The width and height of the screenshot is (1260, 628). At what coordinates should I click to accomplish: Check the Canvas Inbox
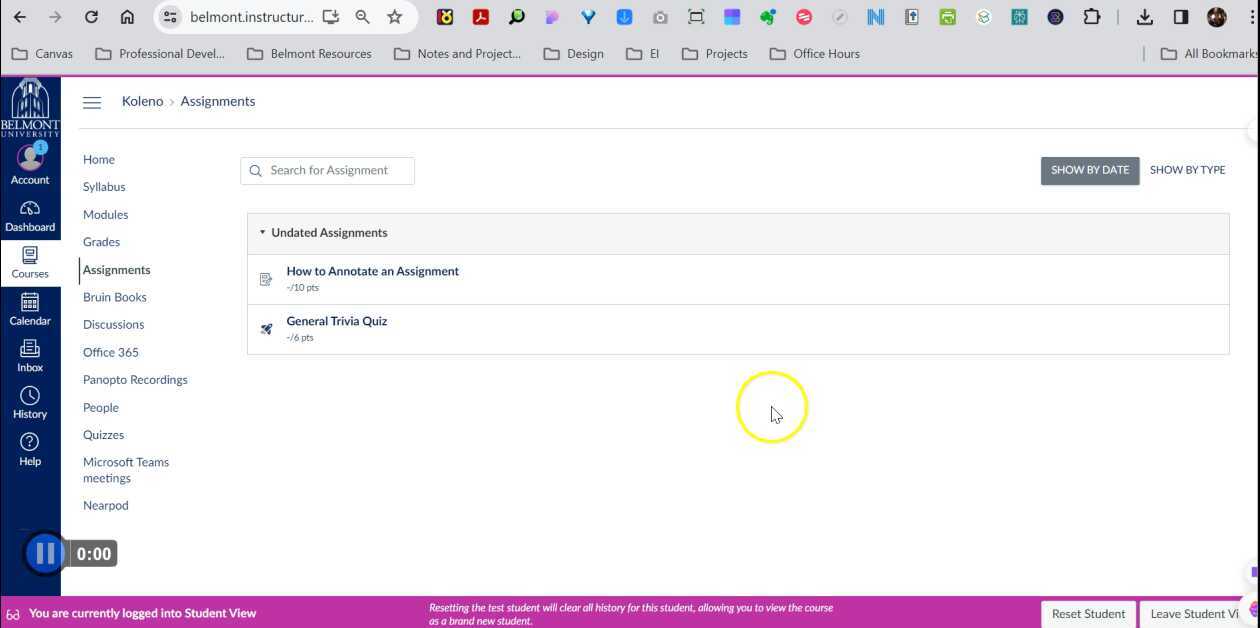click(x=30, y=355)
